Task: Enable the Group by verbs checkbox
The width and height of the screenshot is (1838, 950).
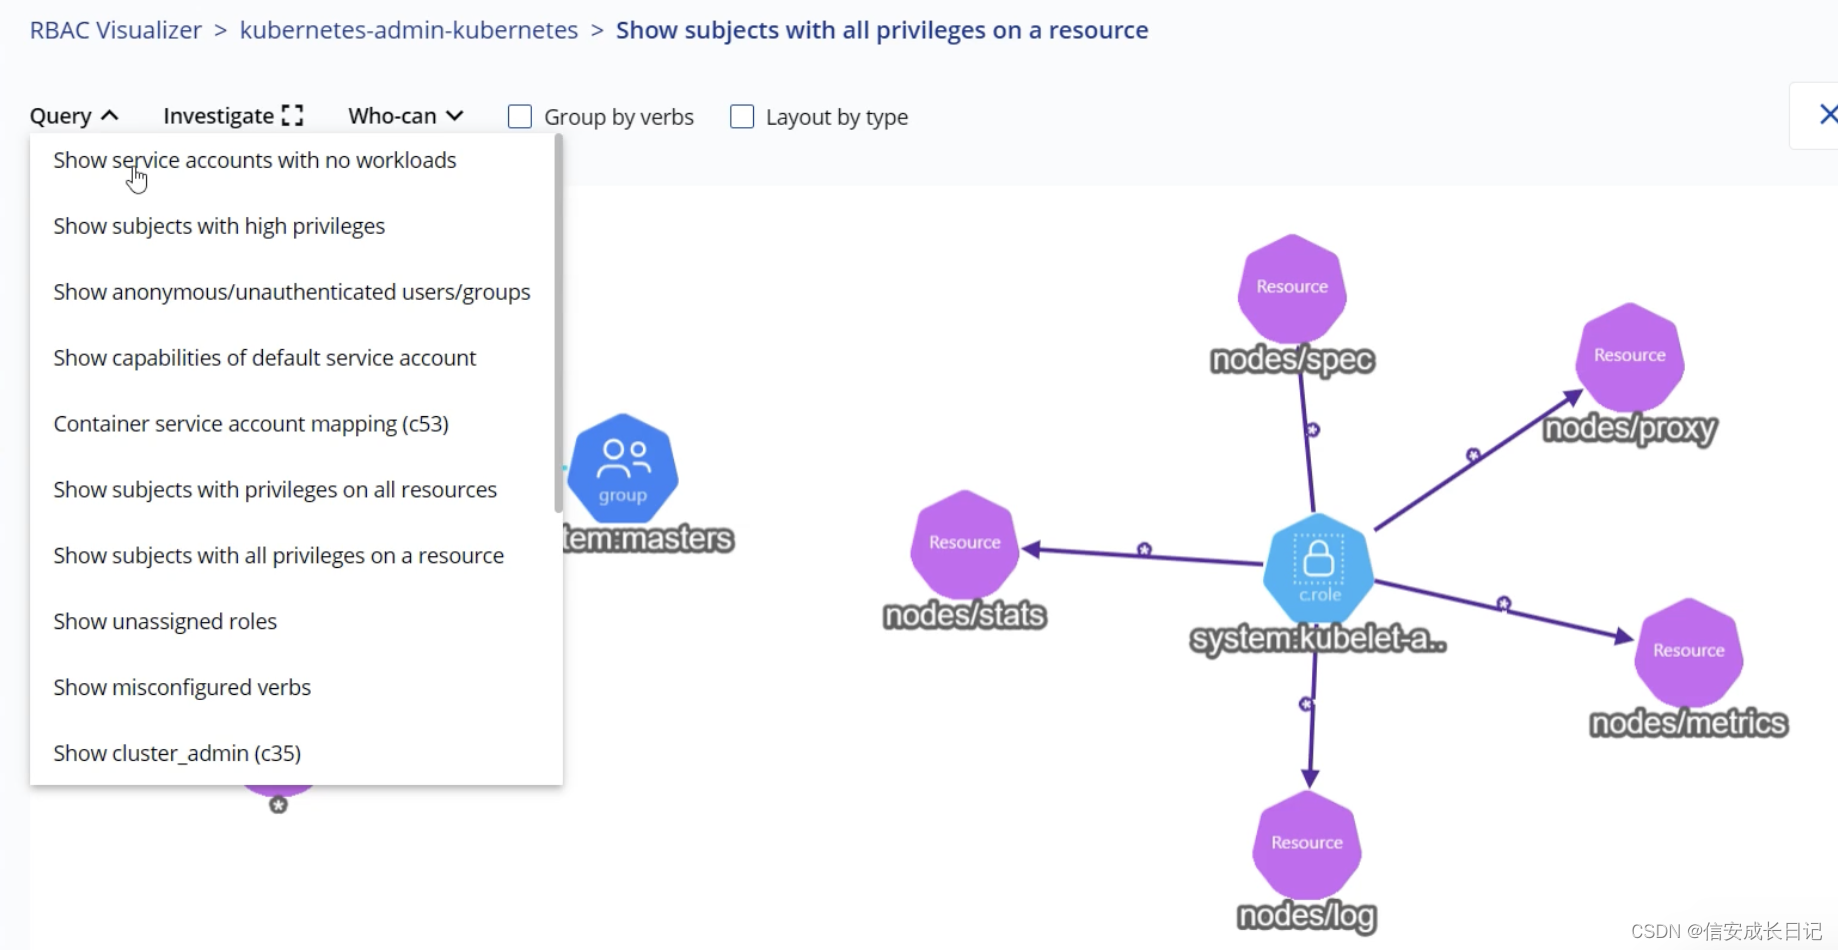Action: (520, 116)
